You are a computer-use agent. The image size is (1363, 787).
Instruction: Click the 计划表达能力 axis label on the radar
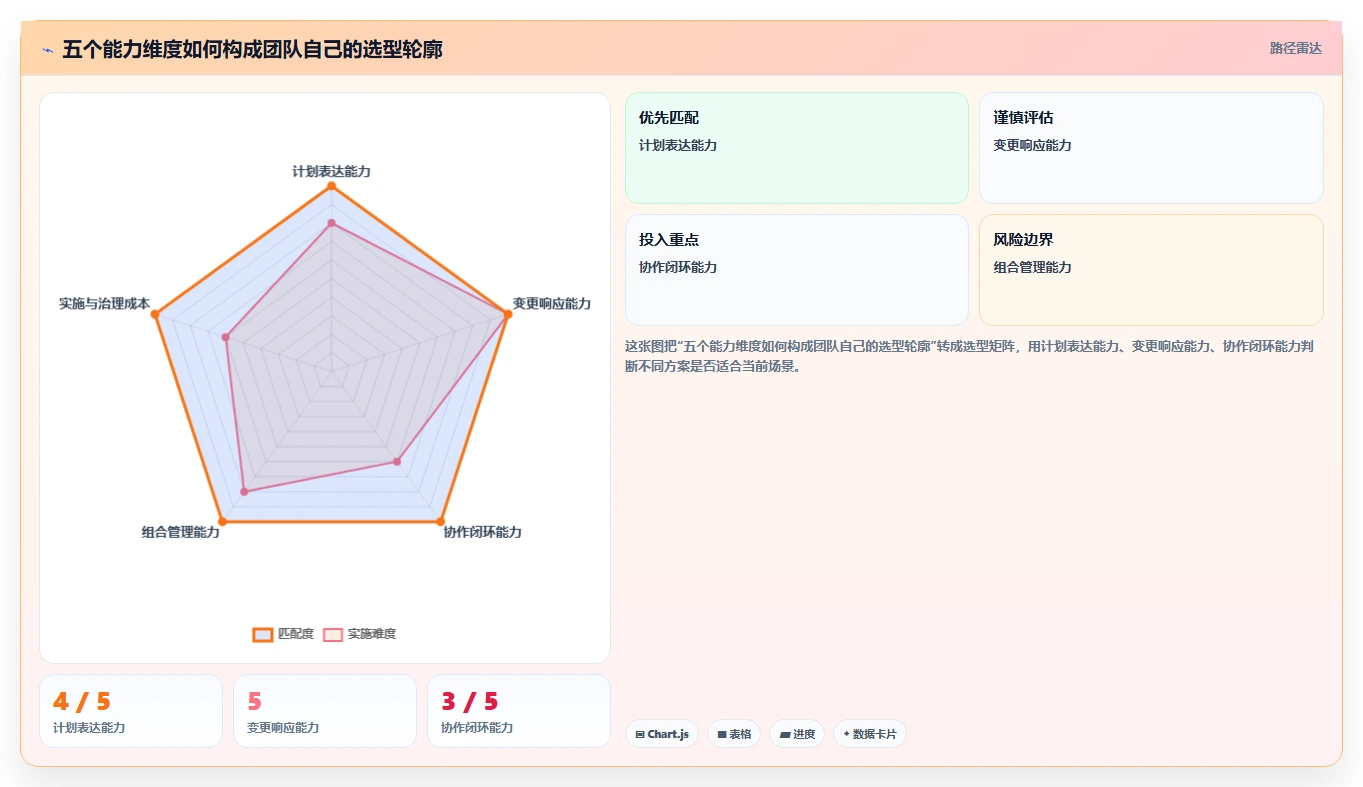(331, 172)
